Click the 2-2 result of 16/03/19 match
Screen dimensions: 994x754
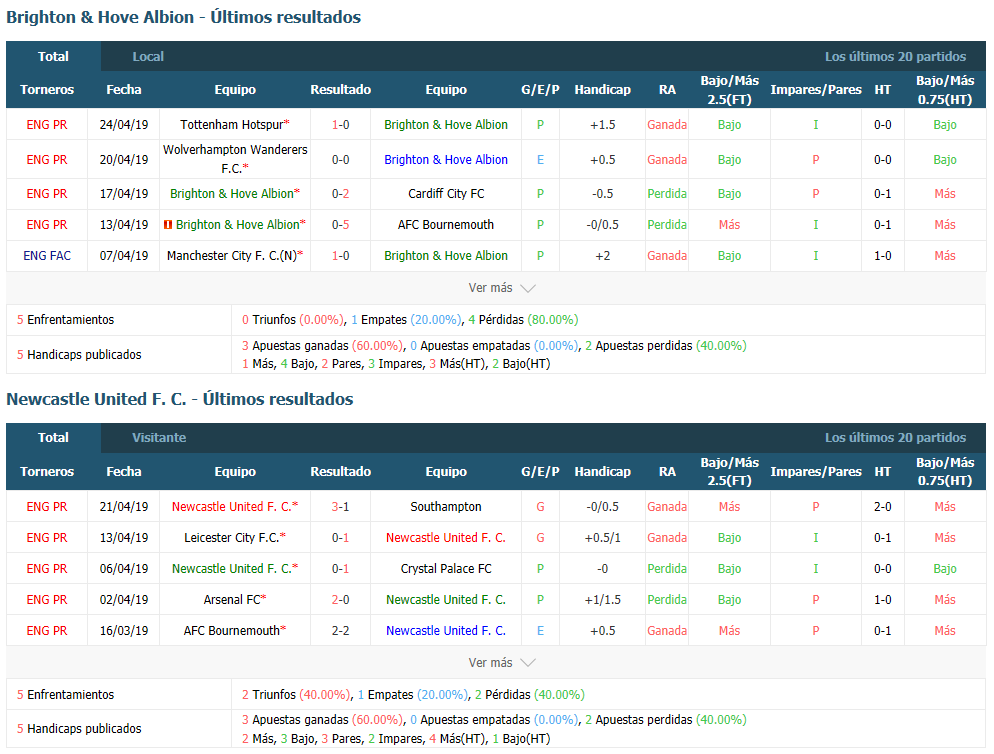coord(340,631)
